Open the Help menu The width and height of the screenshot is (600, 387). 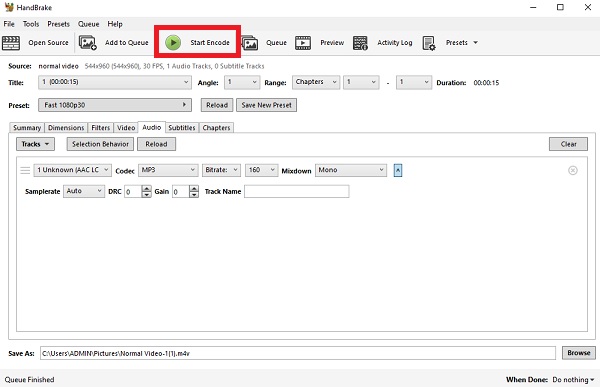[x=115, y=24]
